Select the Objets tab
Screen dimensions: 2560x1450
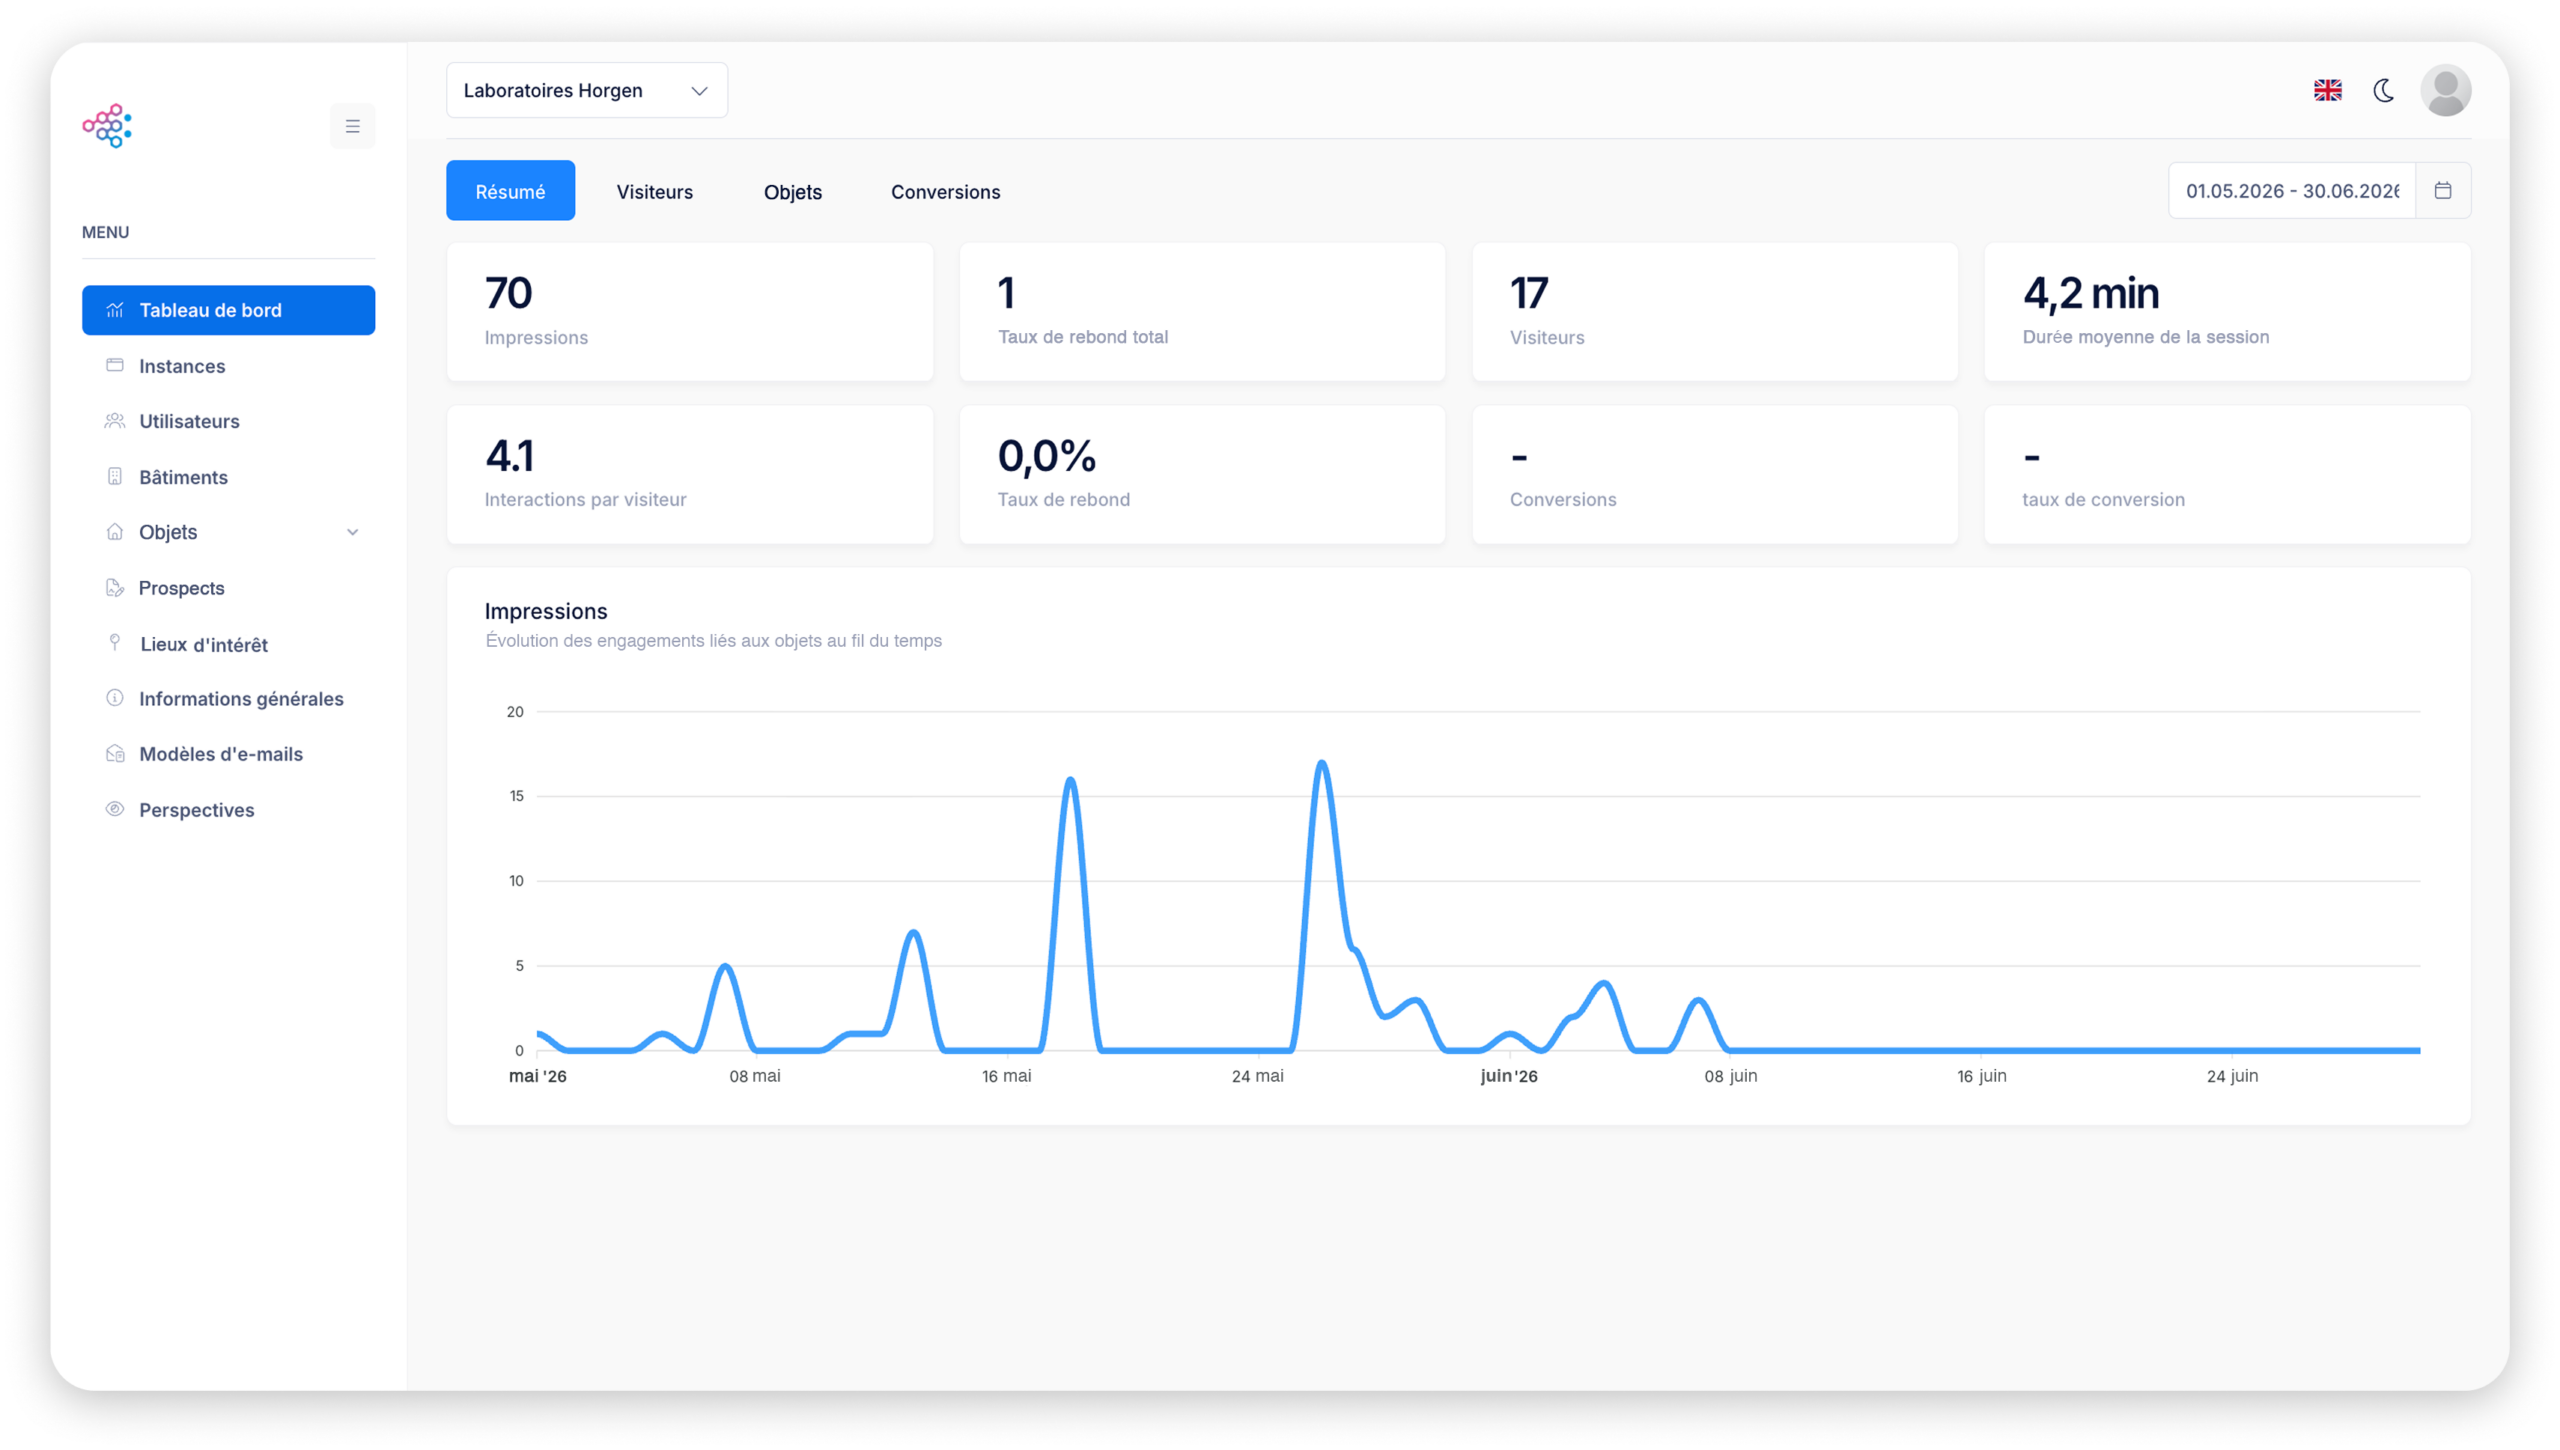coord(792,191)
